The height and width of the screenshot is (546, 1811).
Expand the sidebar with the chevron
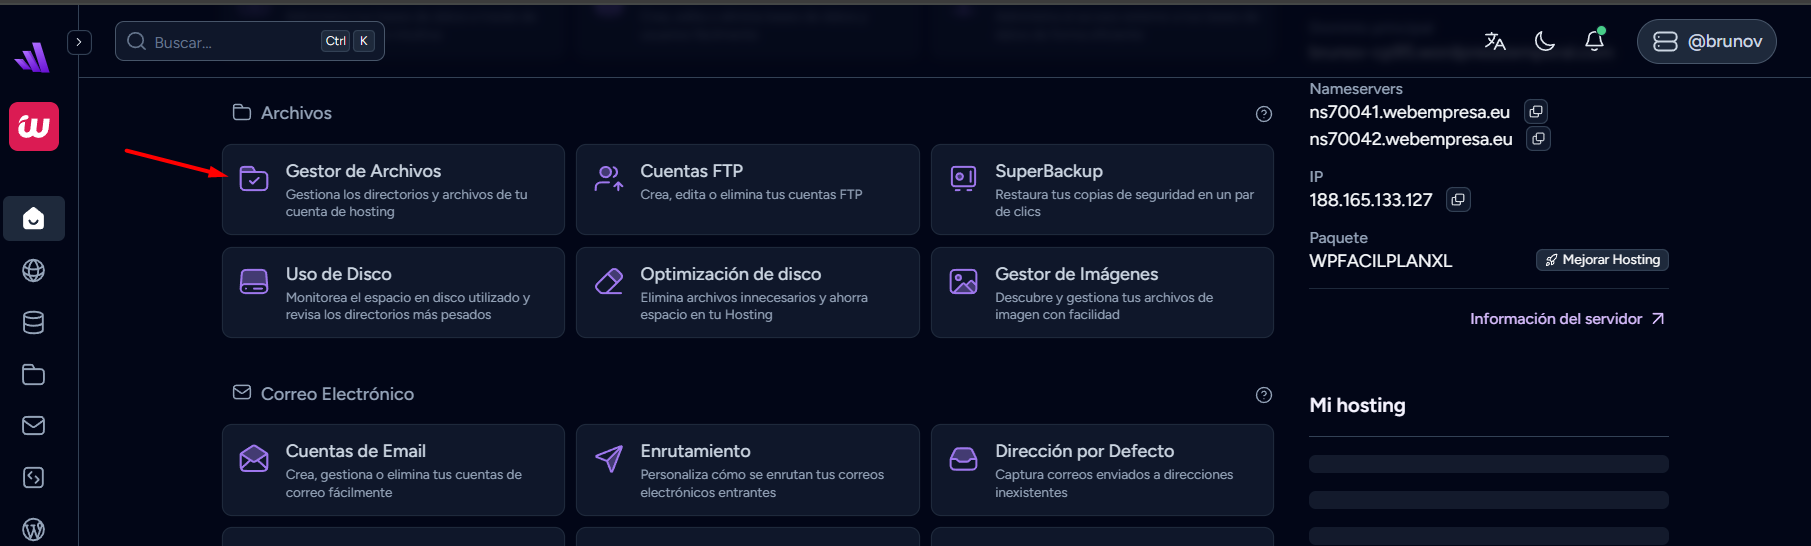pyautogui.click(x=79, y=42)
